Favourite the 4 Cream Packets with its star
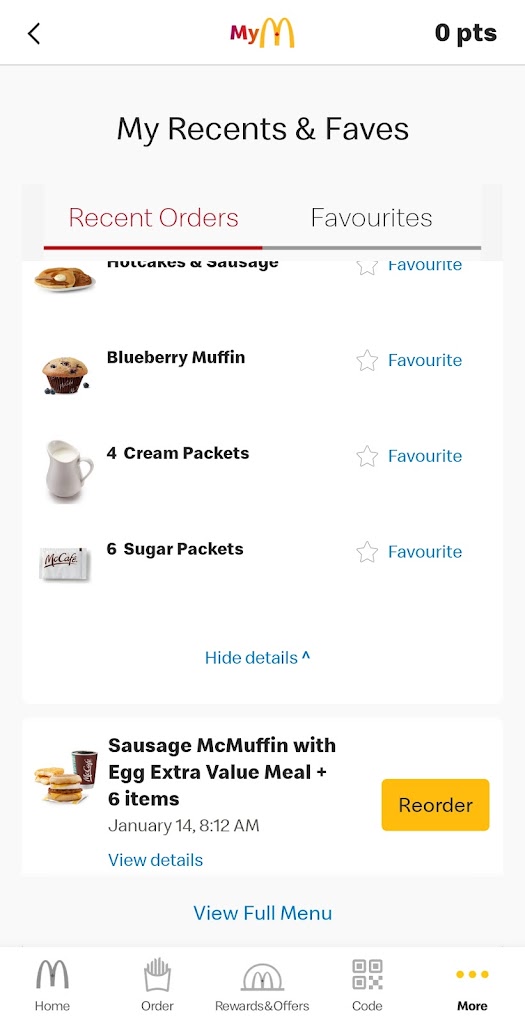 tap(367, 456)
